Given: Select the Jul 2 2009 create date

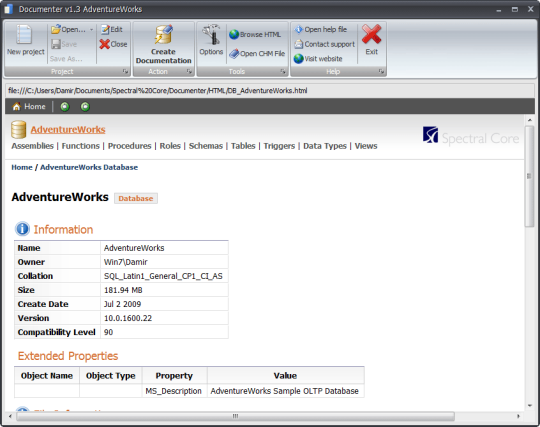Looking at the screenshot, I should (x=122, y=304).
